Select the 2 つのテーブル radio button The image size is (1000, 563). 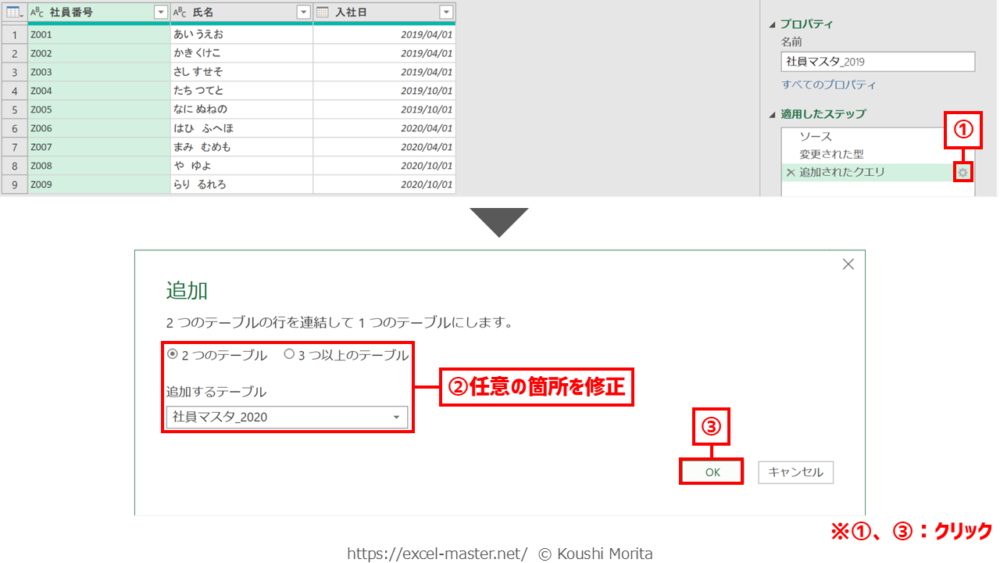173,354
